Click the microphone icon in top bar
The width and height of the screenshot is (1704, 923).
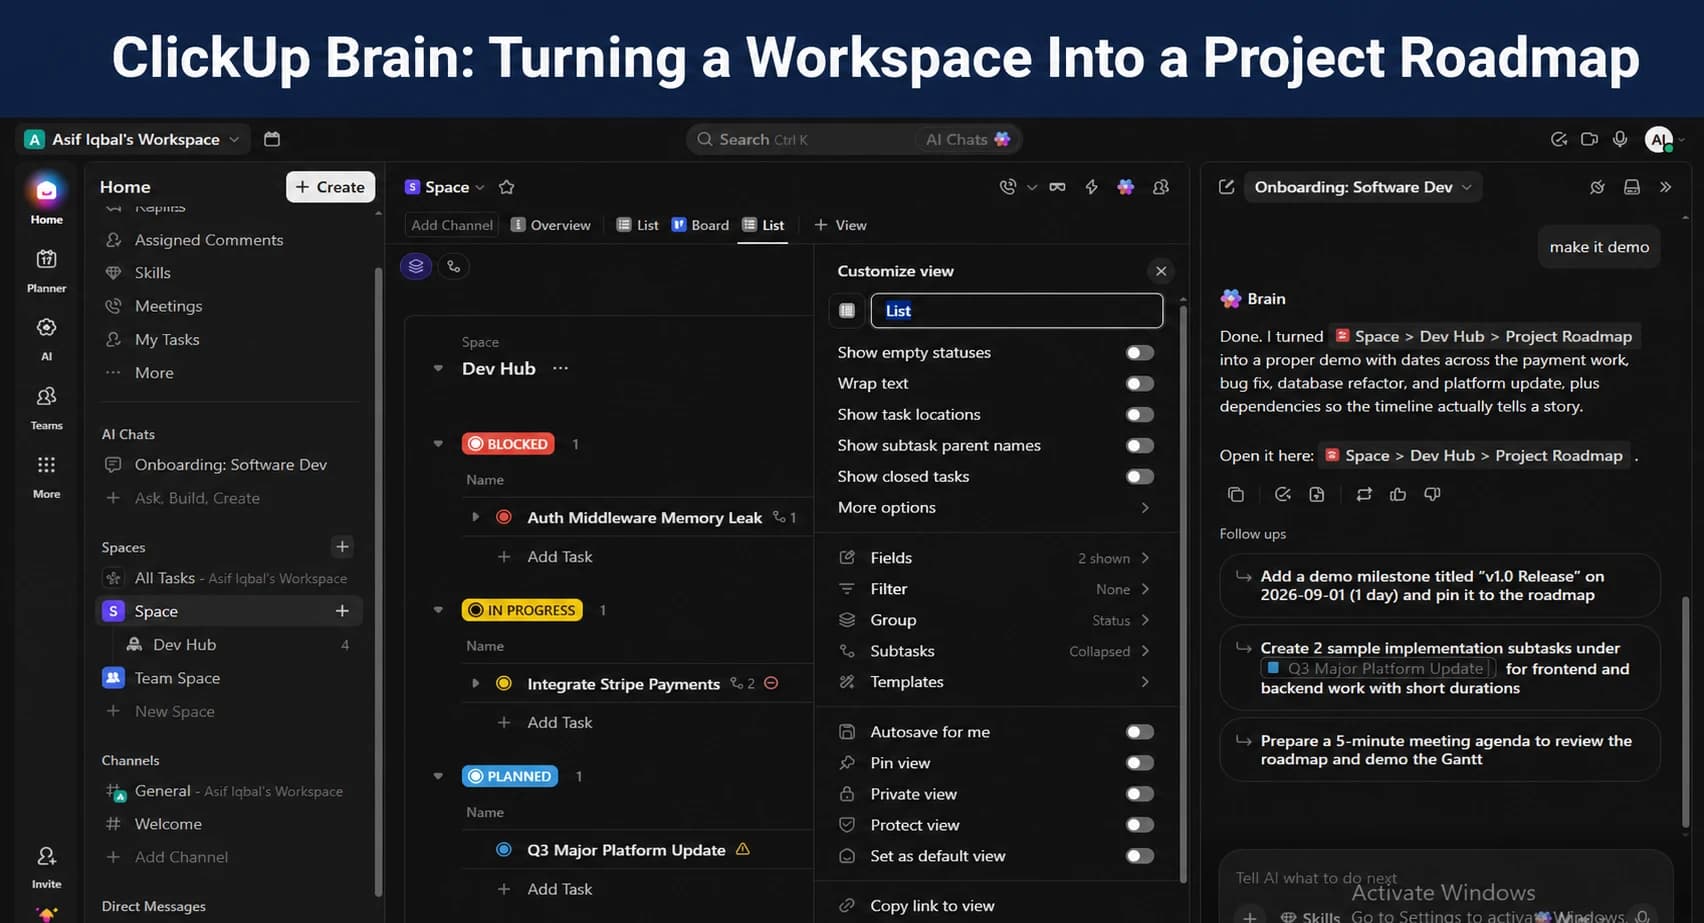[1620, 139]
